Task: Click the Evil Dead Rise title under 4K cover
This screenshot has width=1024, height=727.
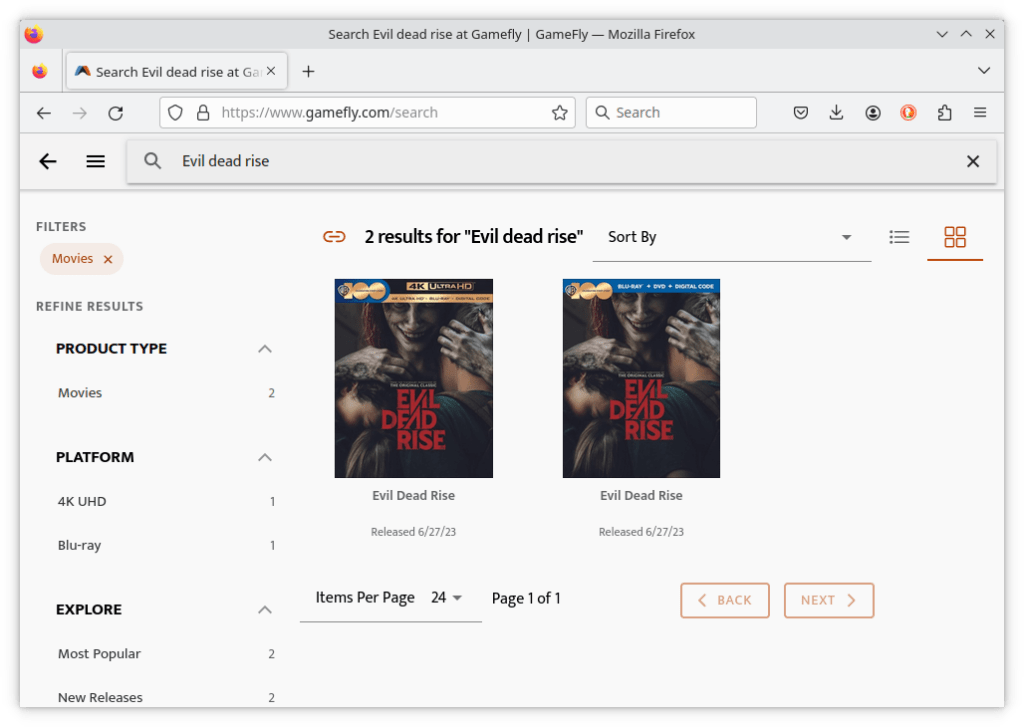Action: (x=413, y=496)
